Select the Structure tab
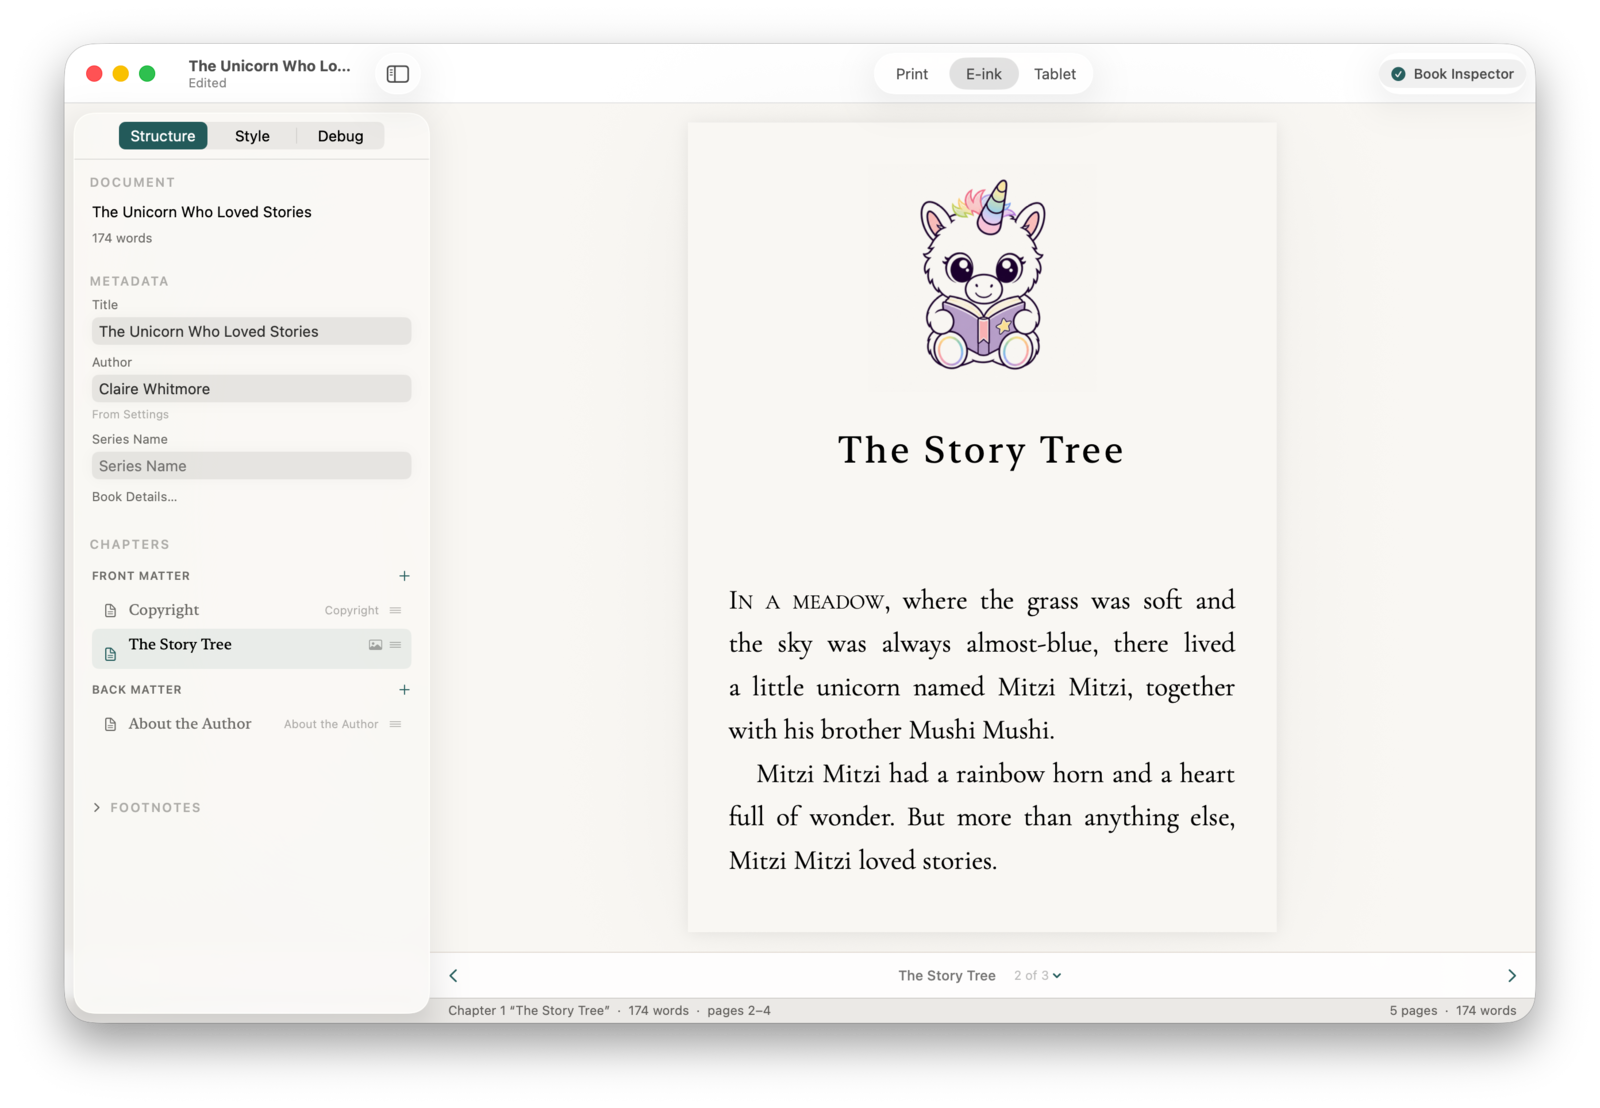This screenshot has width=1600, height=1108. 163,136
